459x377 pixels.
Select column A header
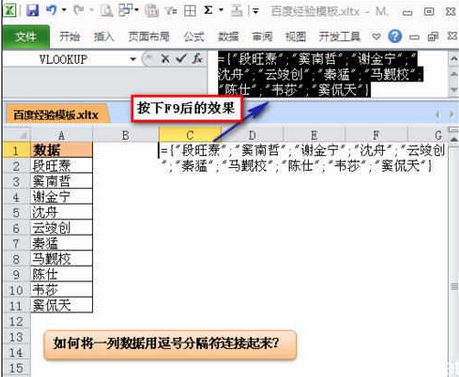coord(61,135)
